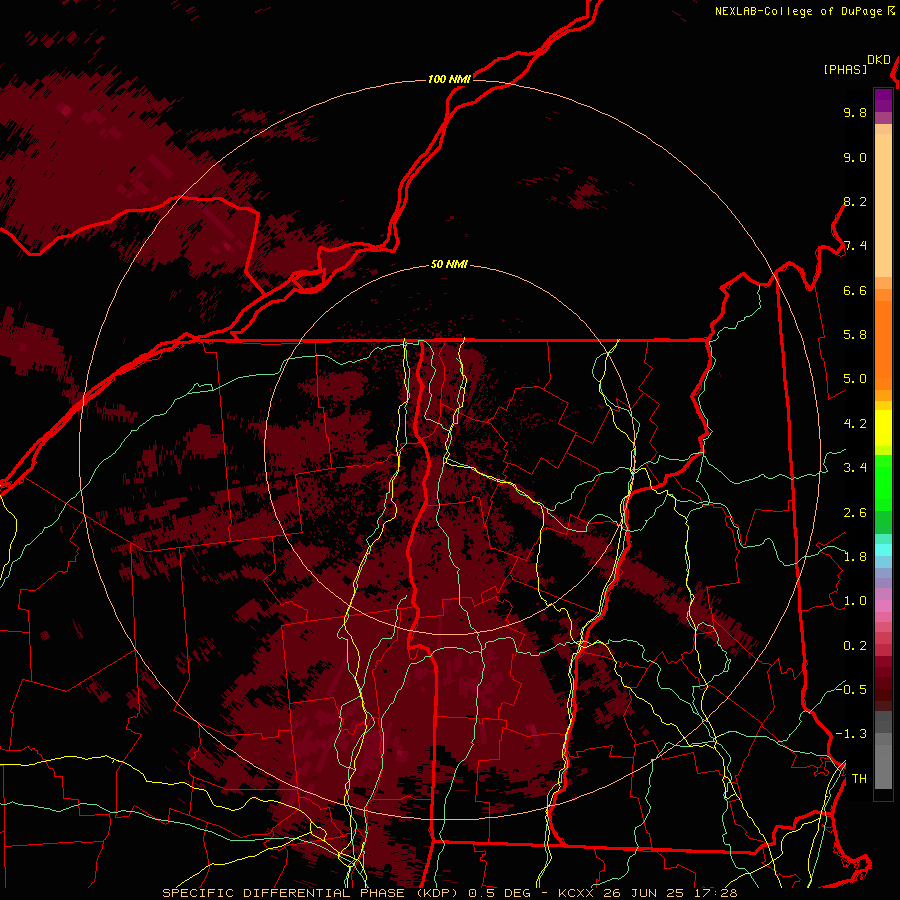
Task: Click the 6.6 scale value
Action: click(855, 290)
